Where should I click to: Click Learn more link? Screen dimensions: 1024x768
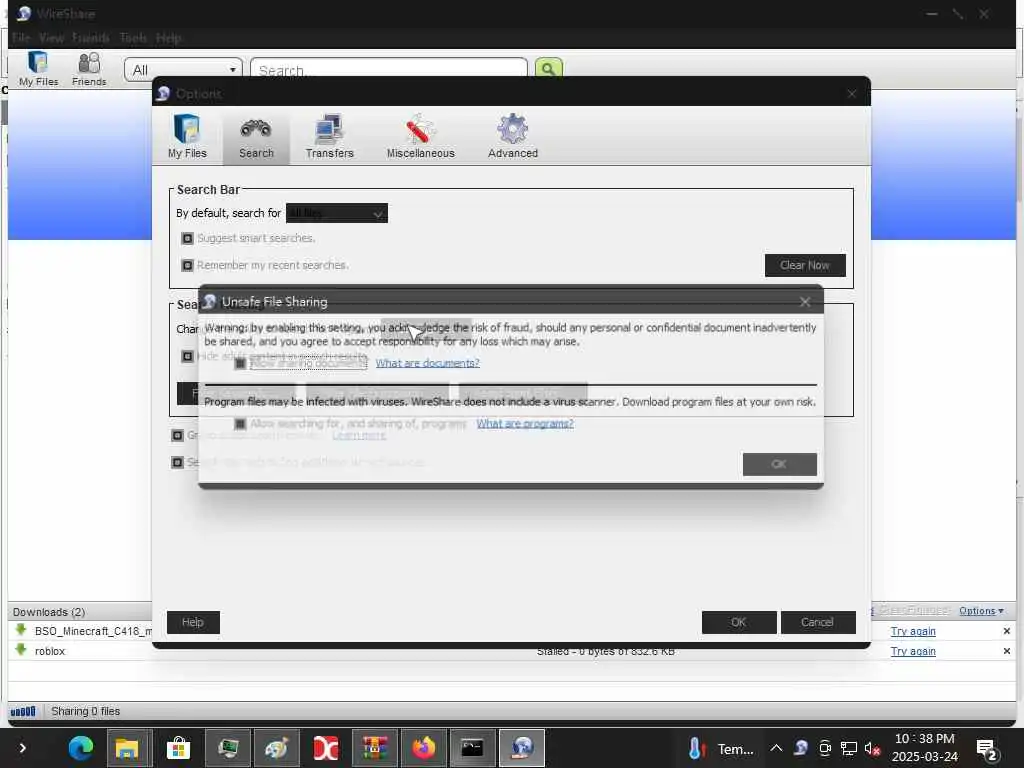tap(359, 436)
